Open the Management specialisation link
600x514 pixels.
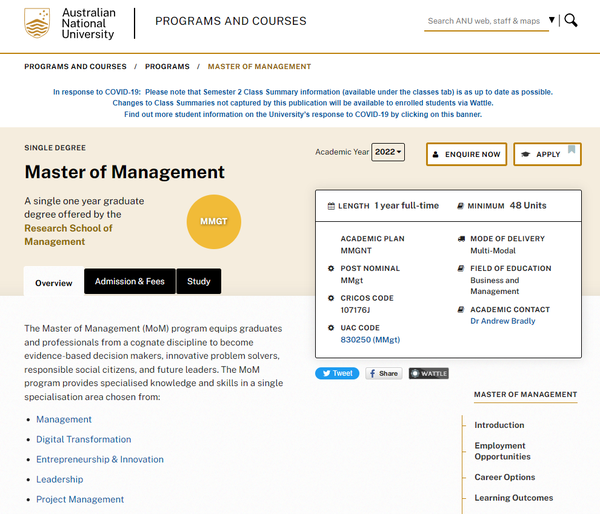click(x=64, y=419)
